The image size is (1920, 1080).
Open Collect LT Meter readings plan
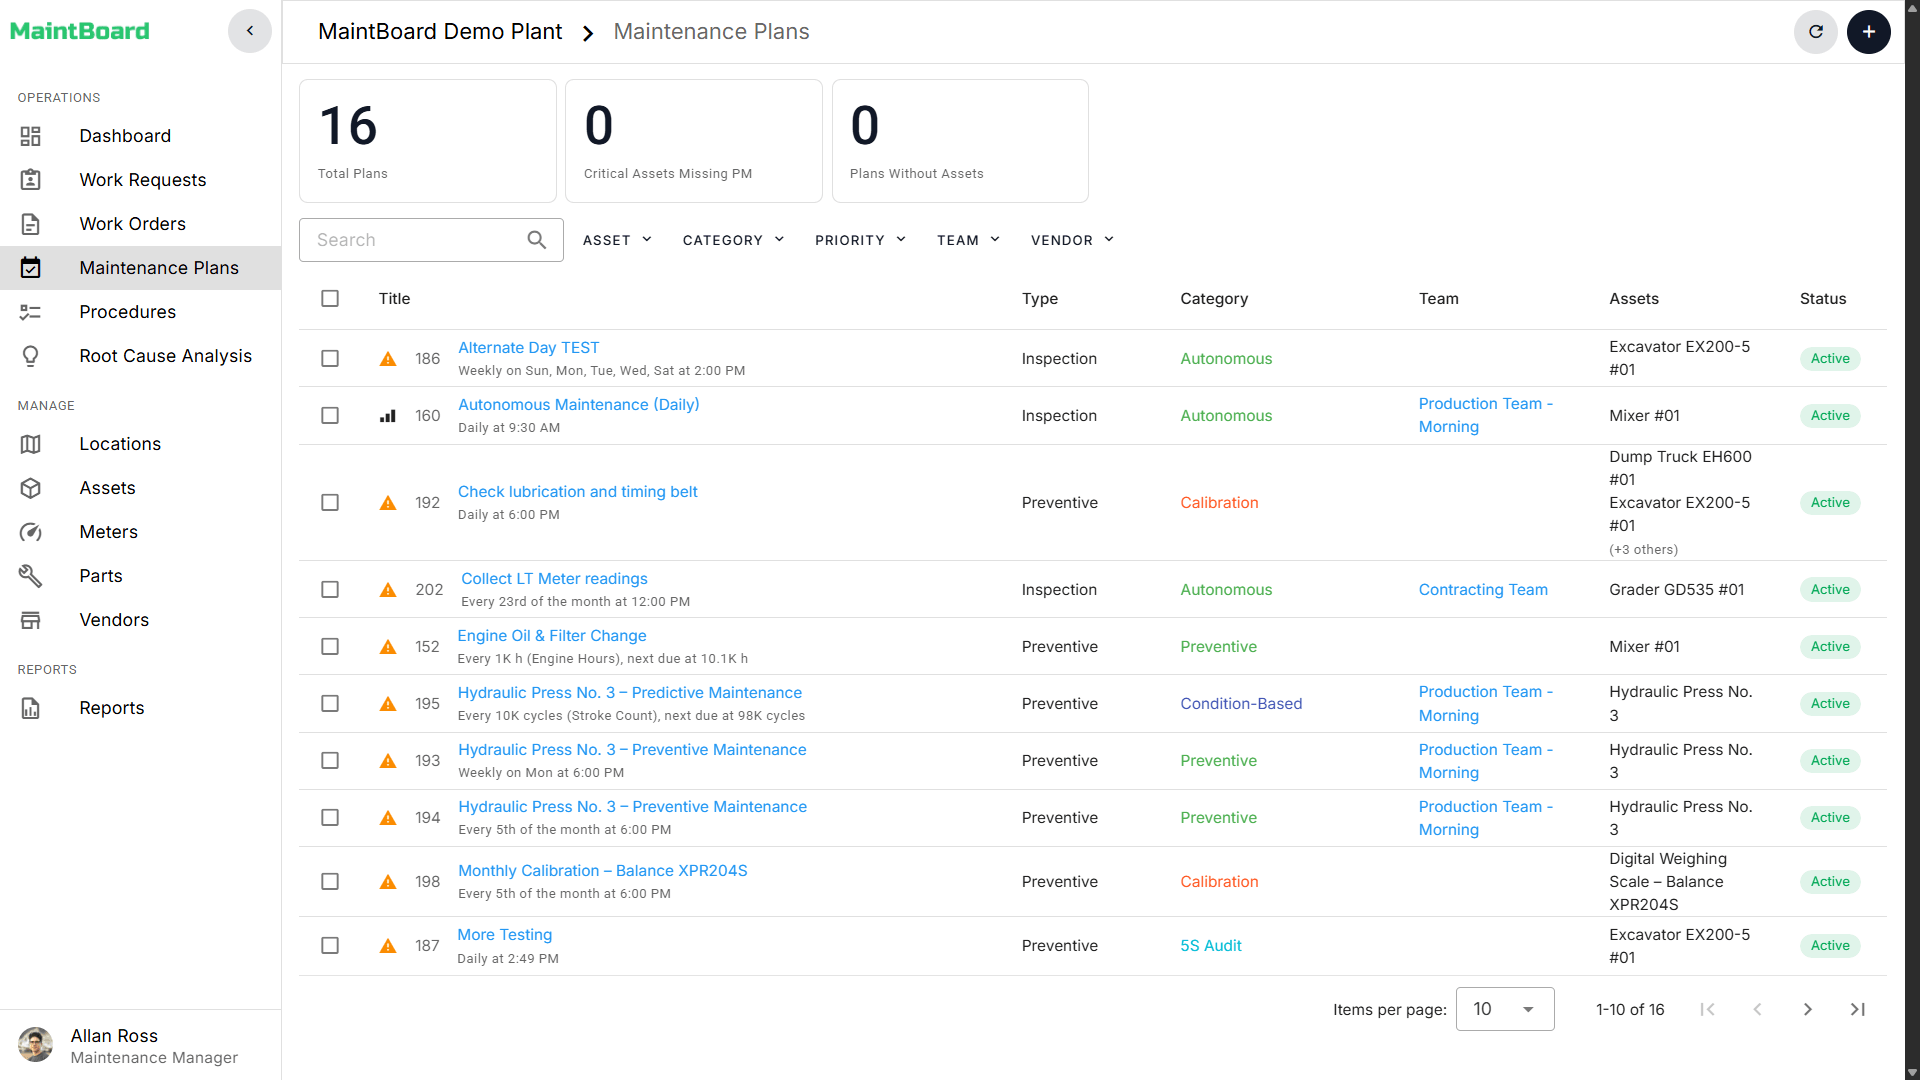(x=554, y=579)
